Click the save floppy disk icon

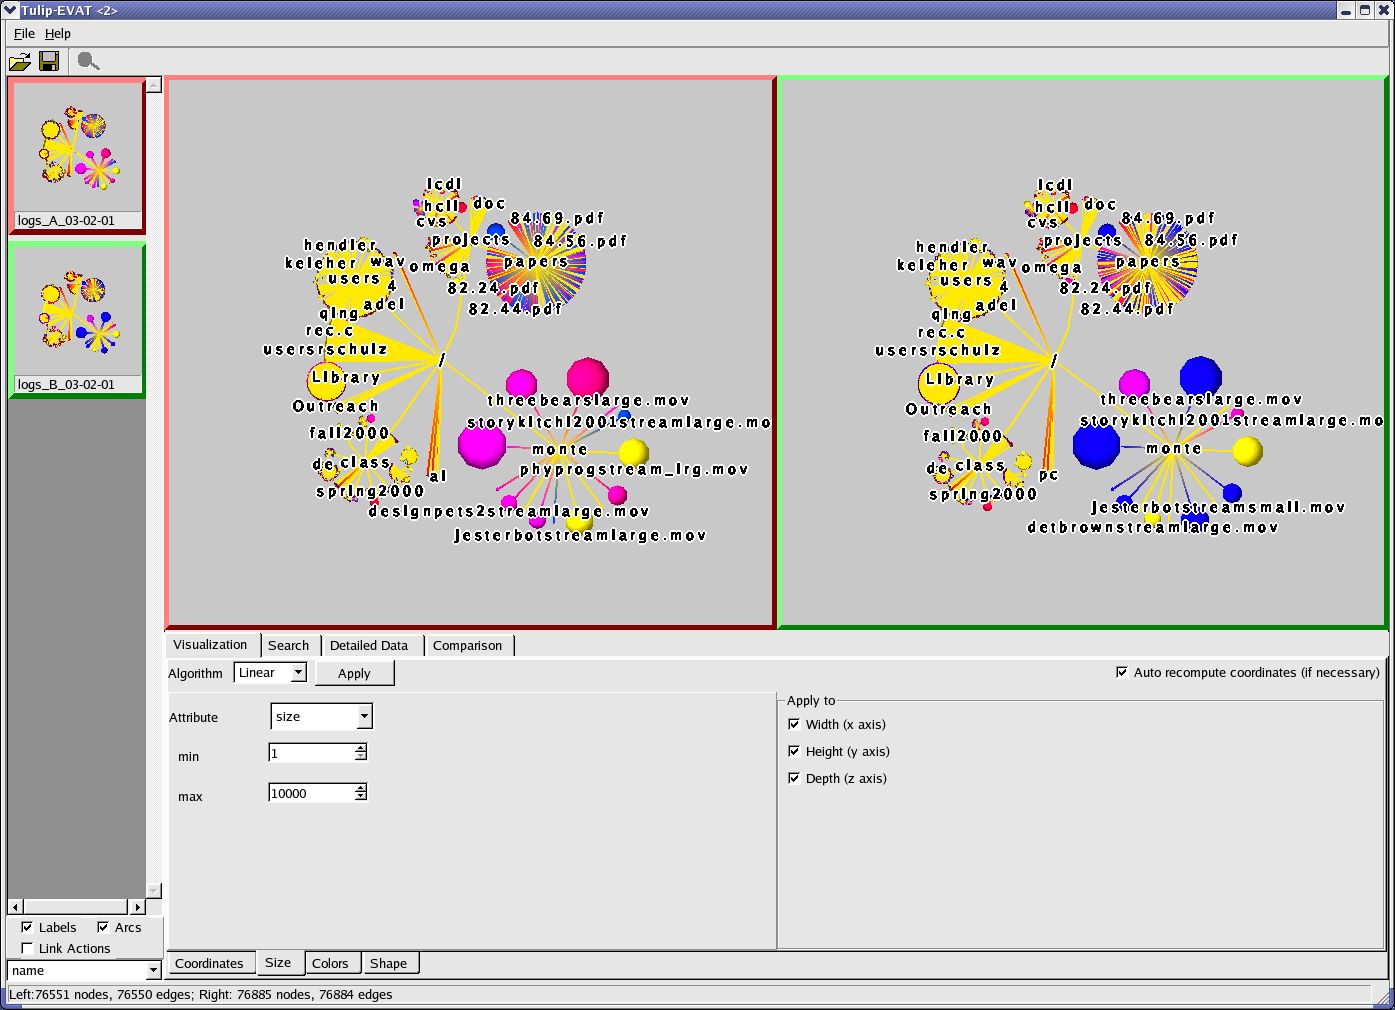pos(49,62)
